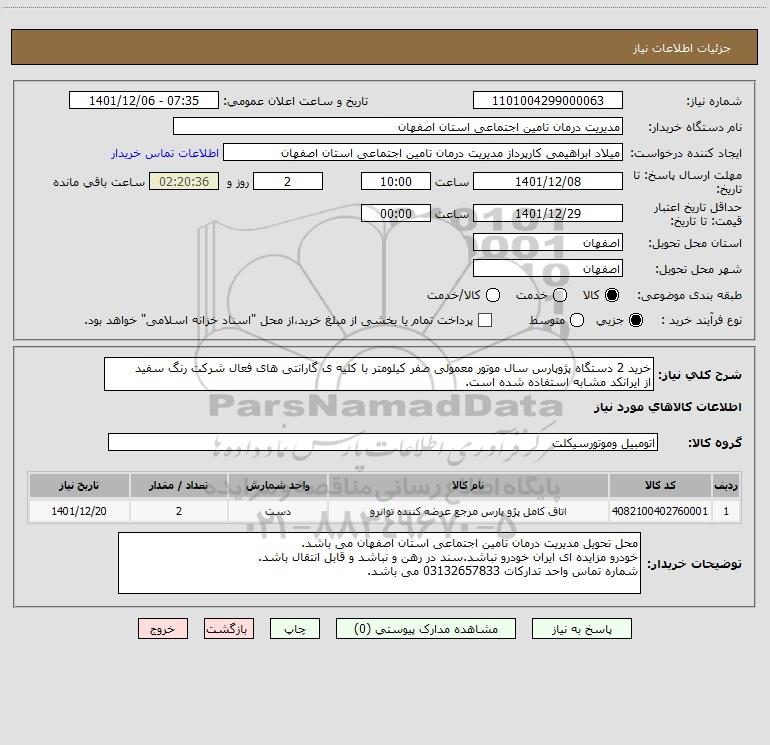Image resolution: width=770 pixels, height=745 pixels.
Task: Click the product code cell 4082100402760001
Action: (660, 511)
